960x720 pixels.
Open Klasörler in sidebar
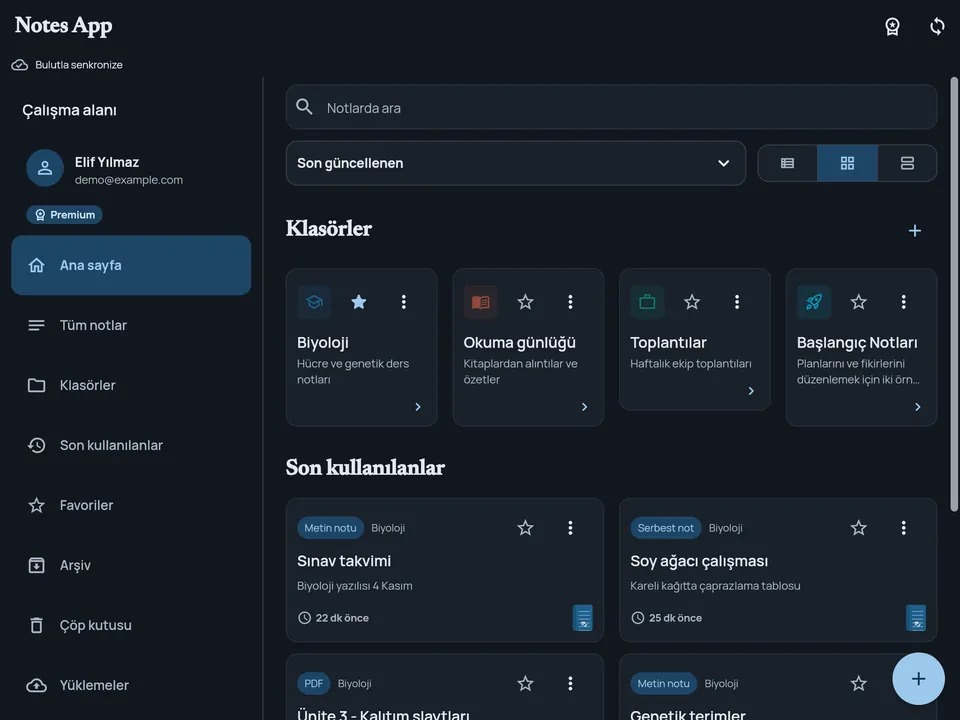[131, 385]
